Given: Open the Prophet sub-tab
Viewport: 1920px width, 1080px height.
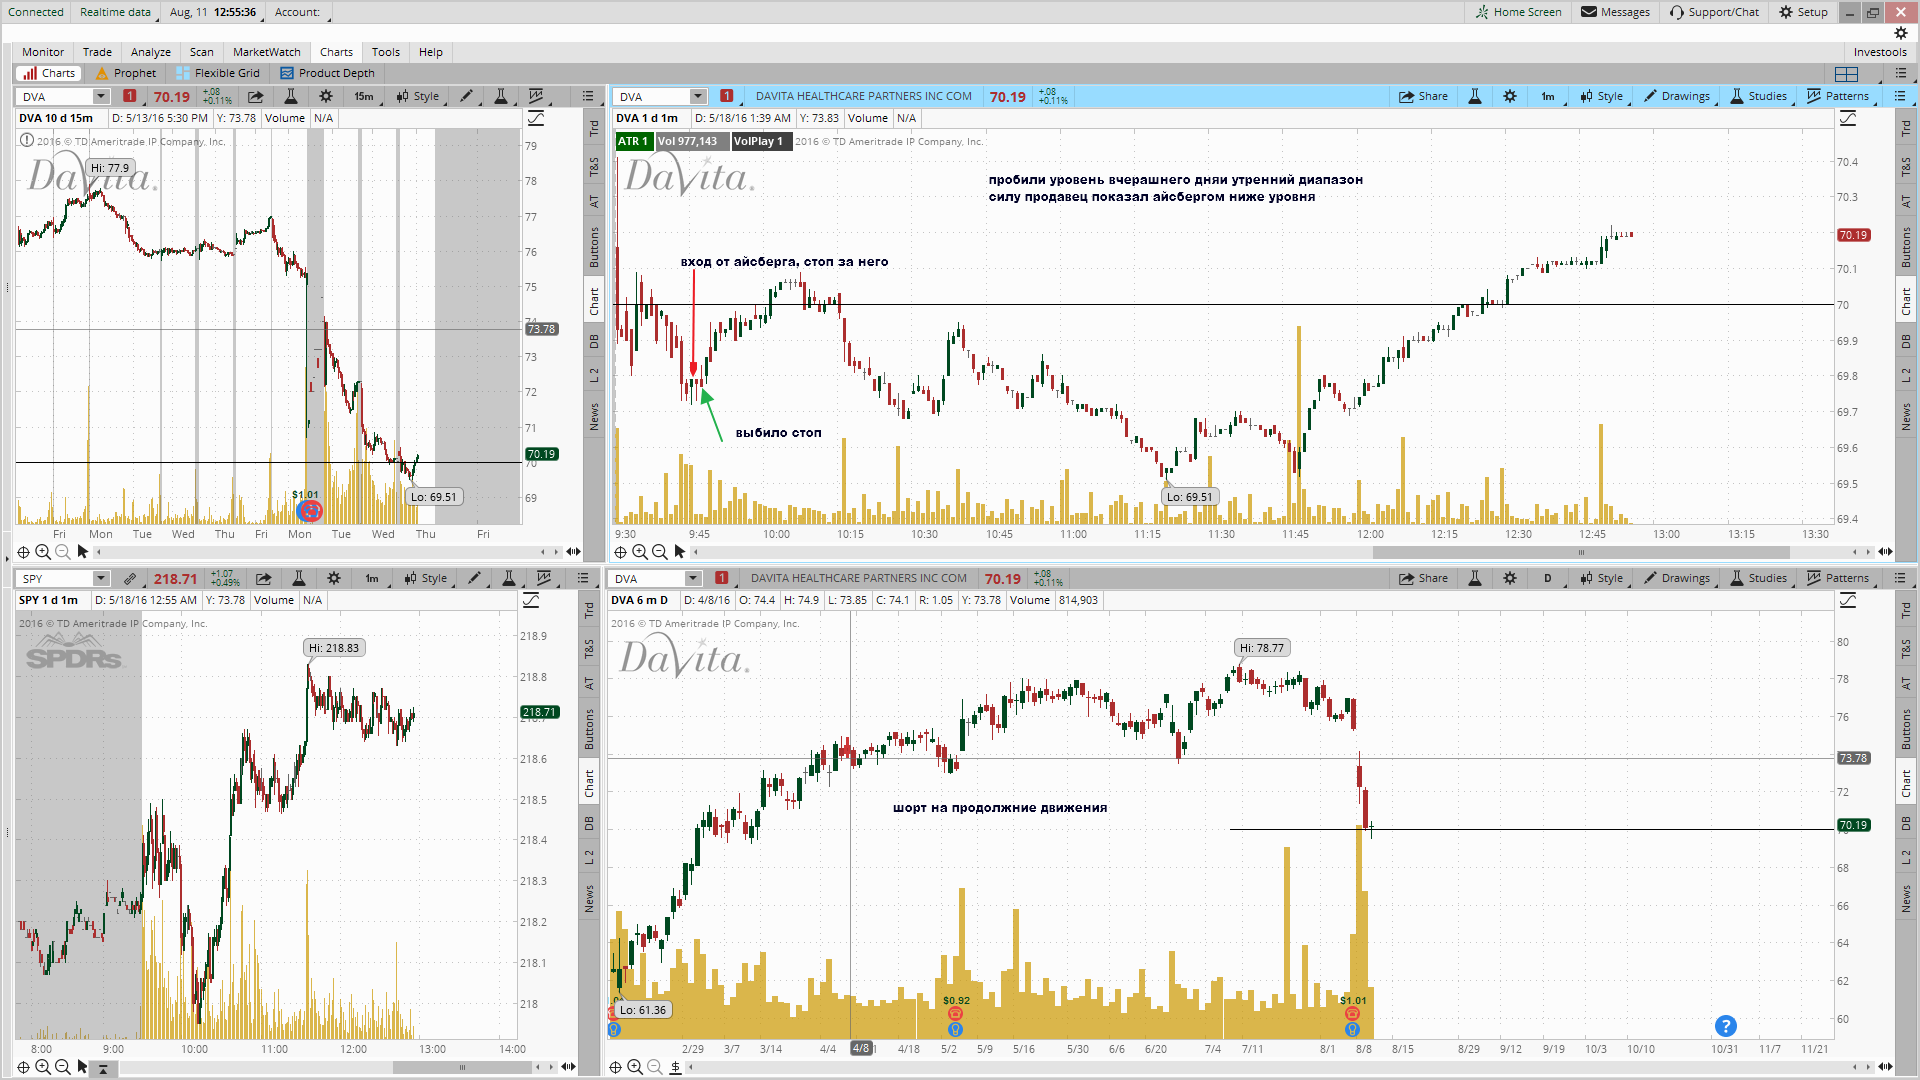Looking at the screenshot, I should click(126, 73).
